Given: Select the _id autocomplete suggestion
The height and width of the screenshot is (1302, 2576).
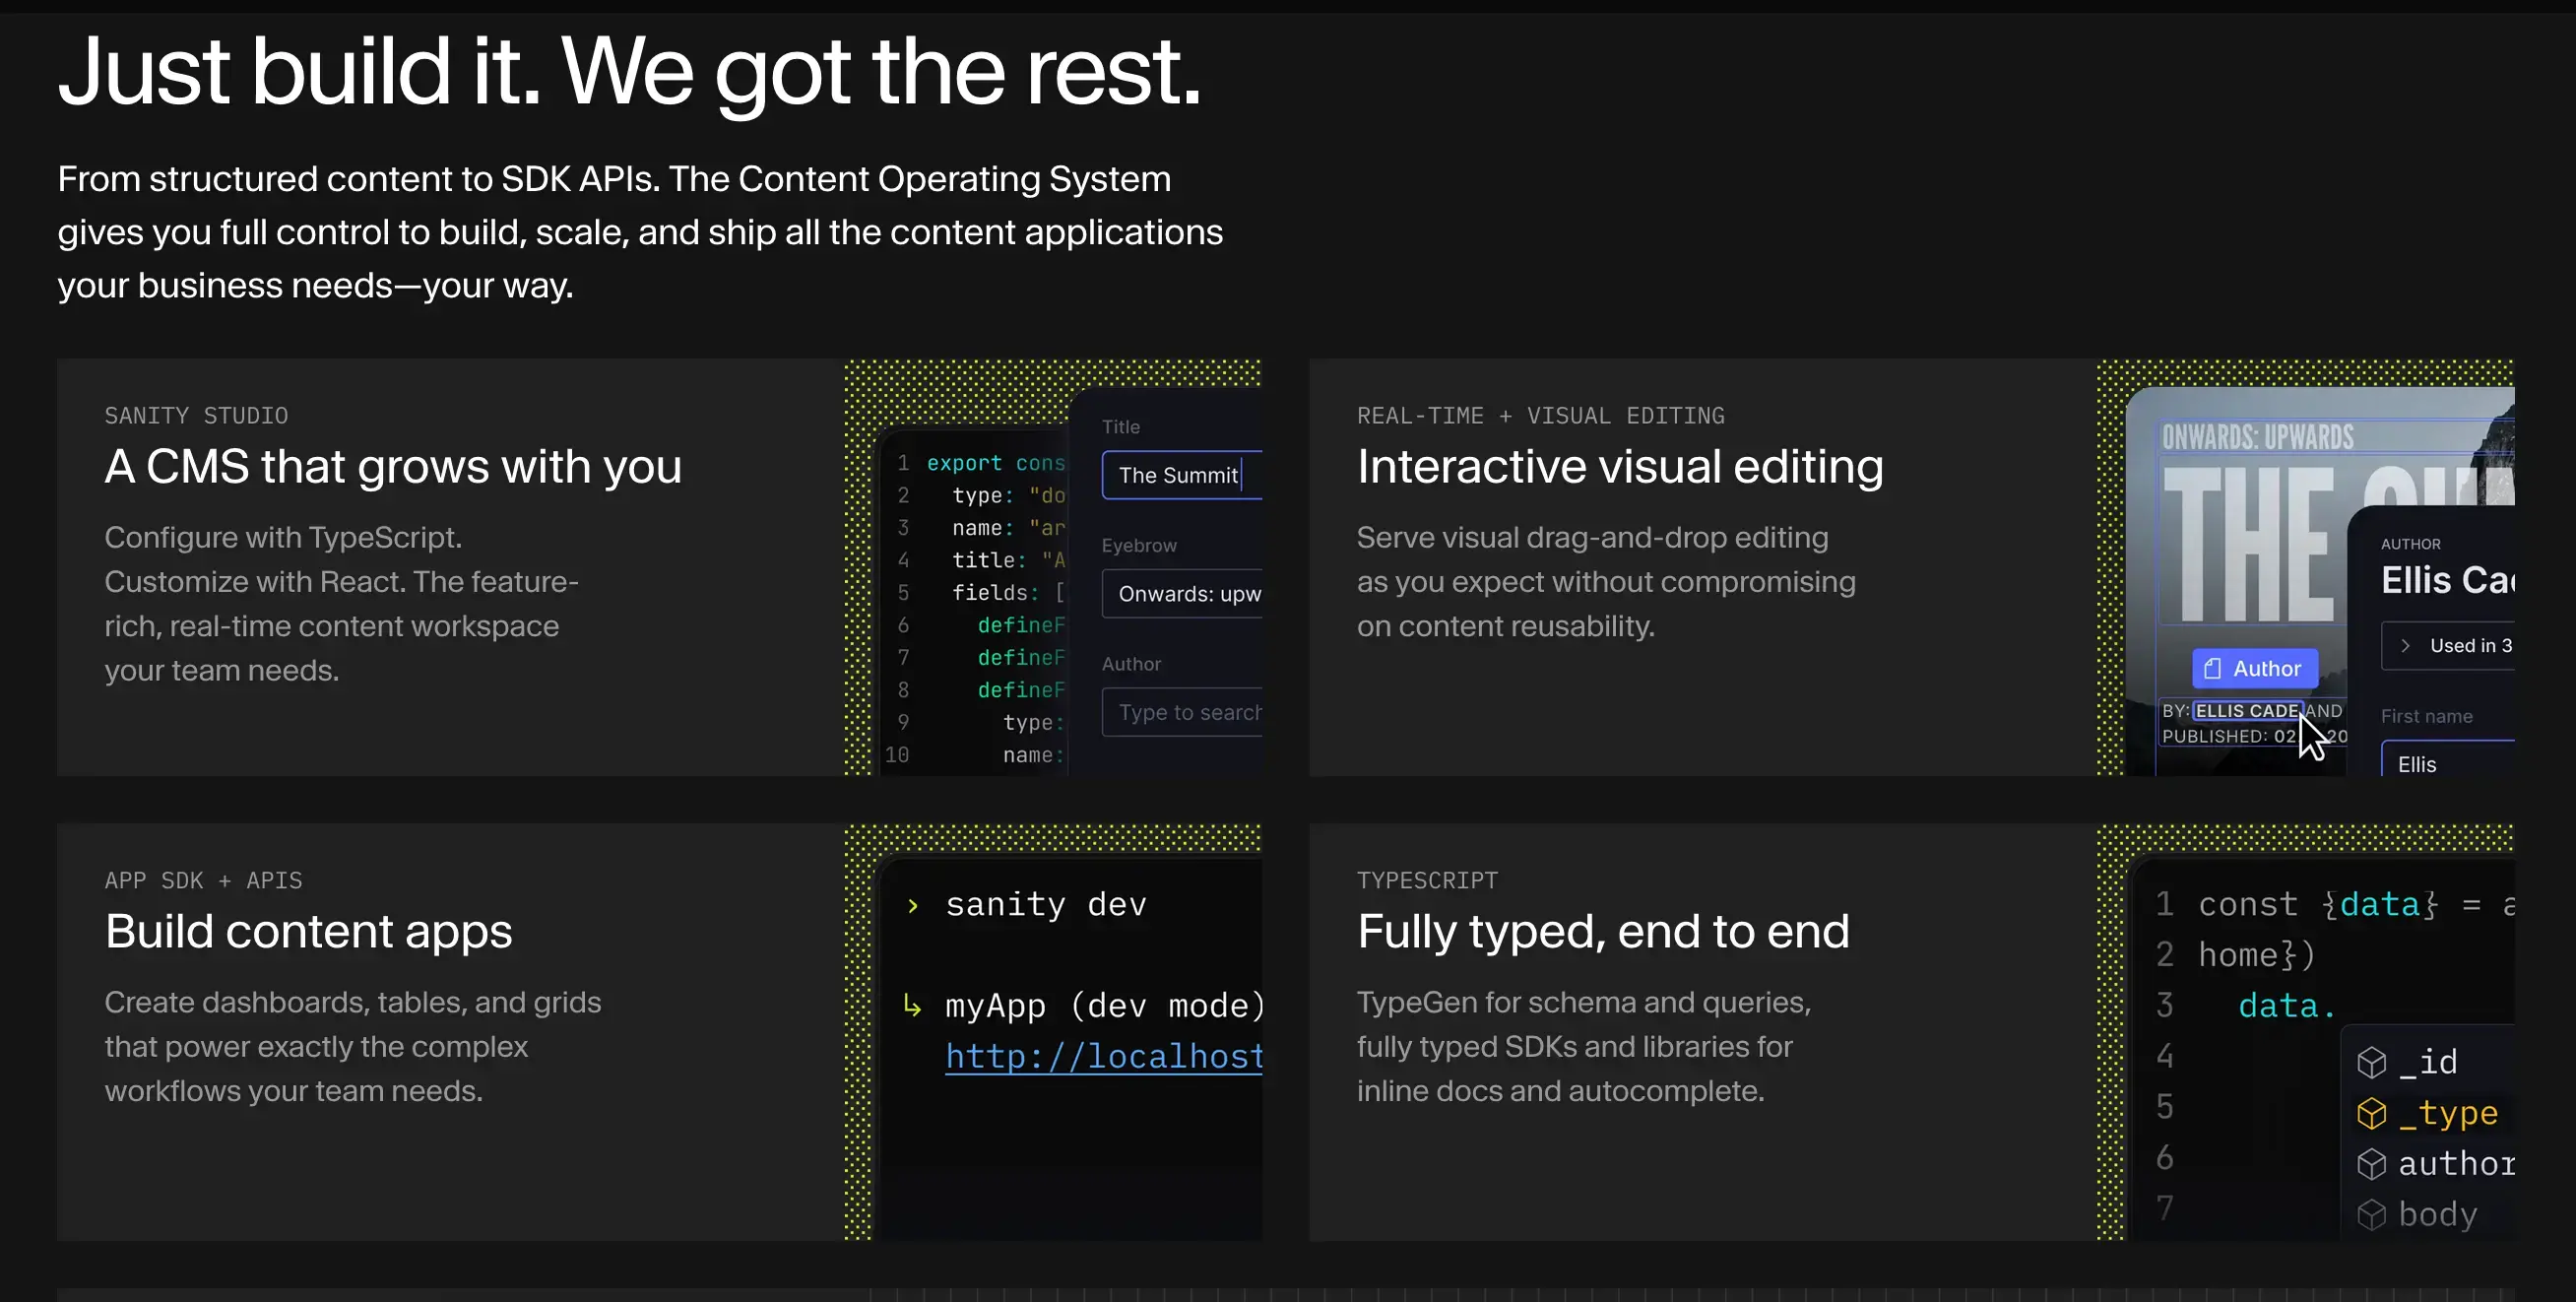Looking at the screenshot, I should coord(2427,1062).
